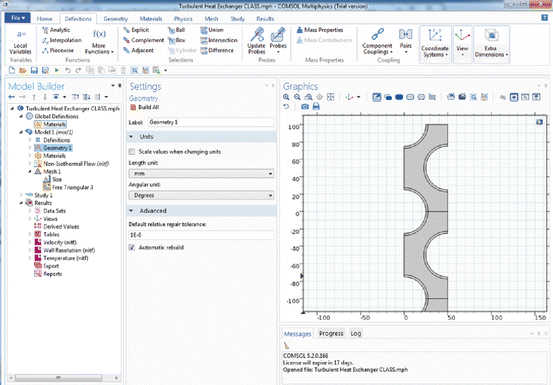The height and width of the screenshot is (385, 553).
Task: Switch to the Materials ribbon tab
Action: (151, 19)
